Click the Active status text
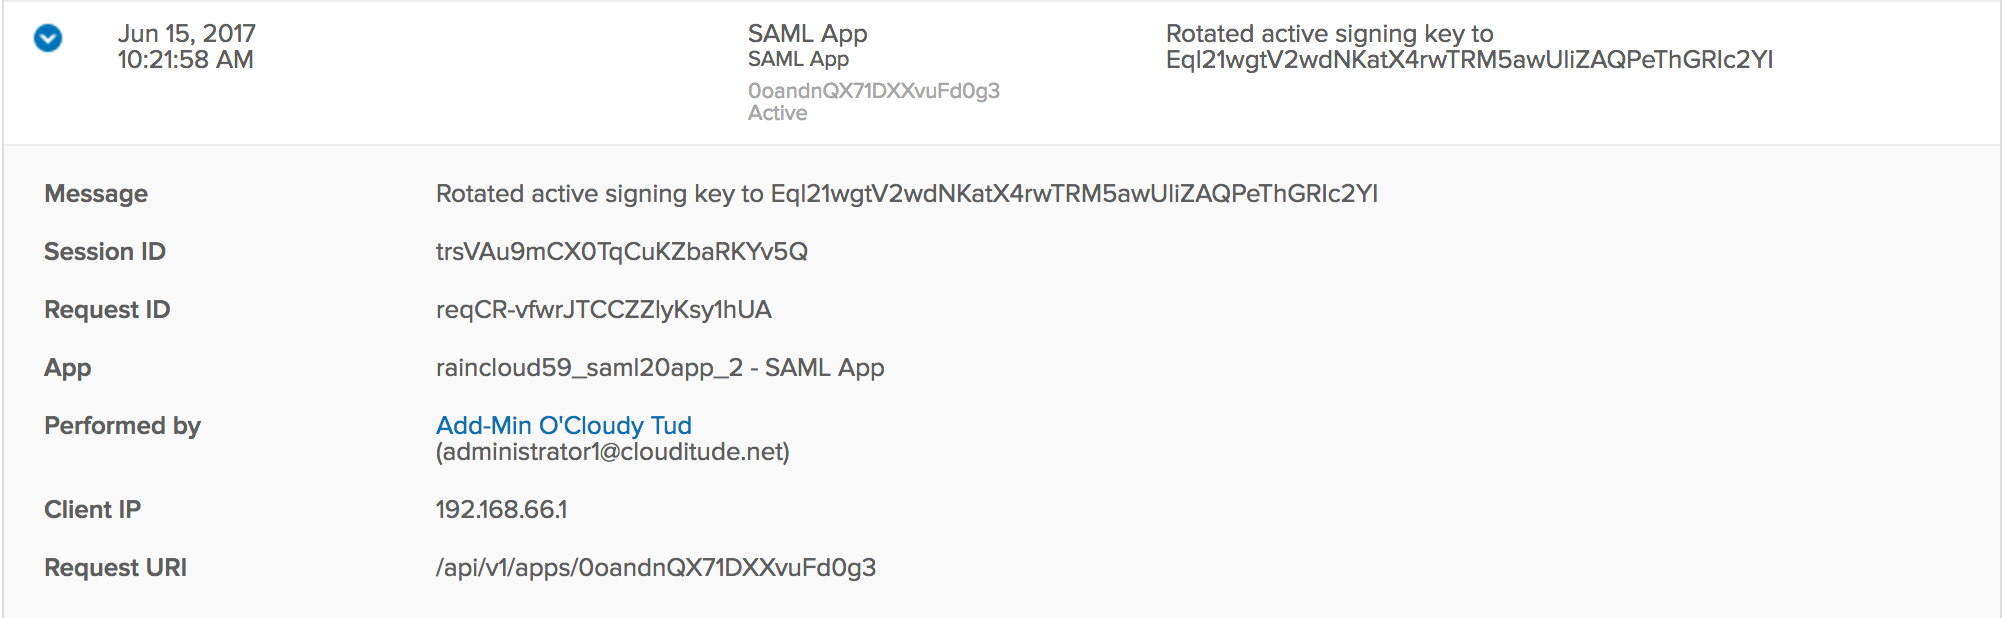Viewport: 2002px width, 618px height. click(777, 113)
